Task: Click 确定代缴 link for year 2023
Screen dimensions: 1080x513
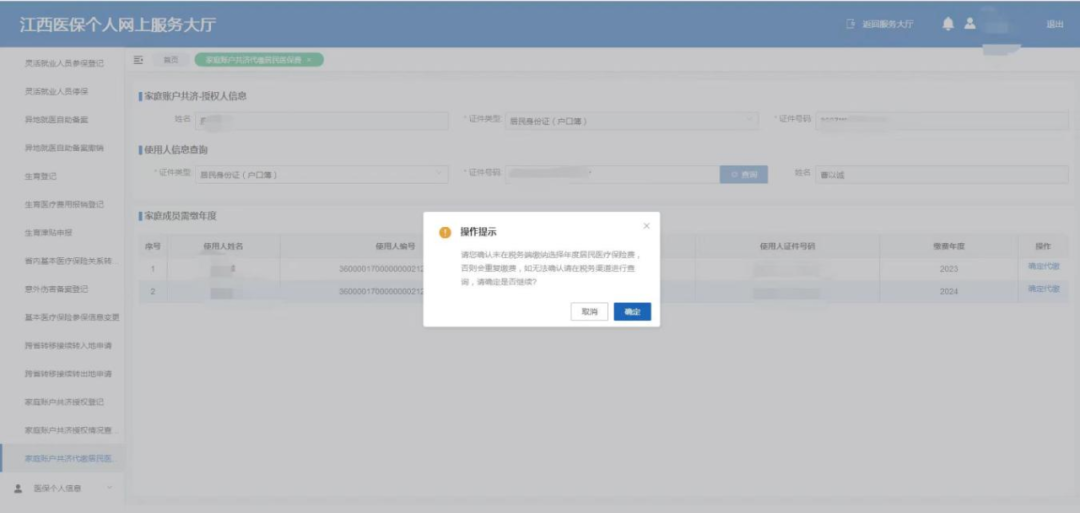Action: tap(1043, 267)
